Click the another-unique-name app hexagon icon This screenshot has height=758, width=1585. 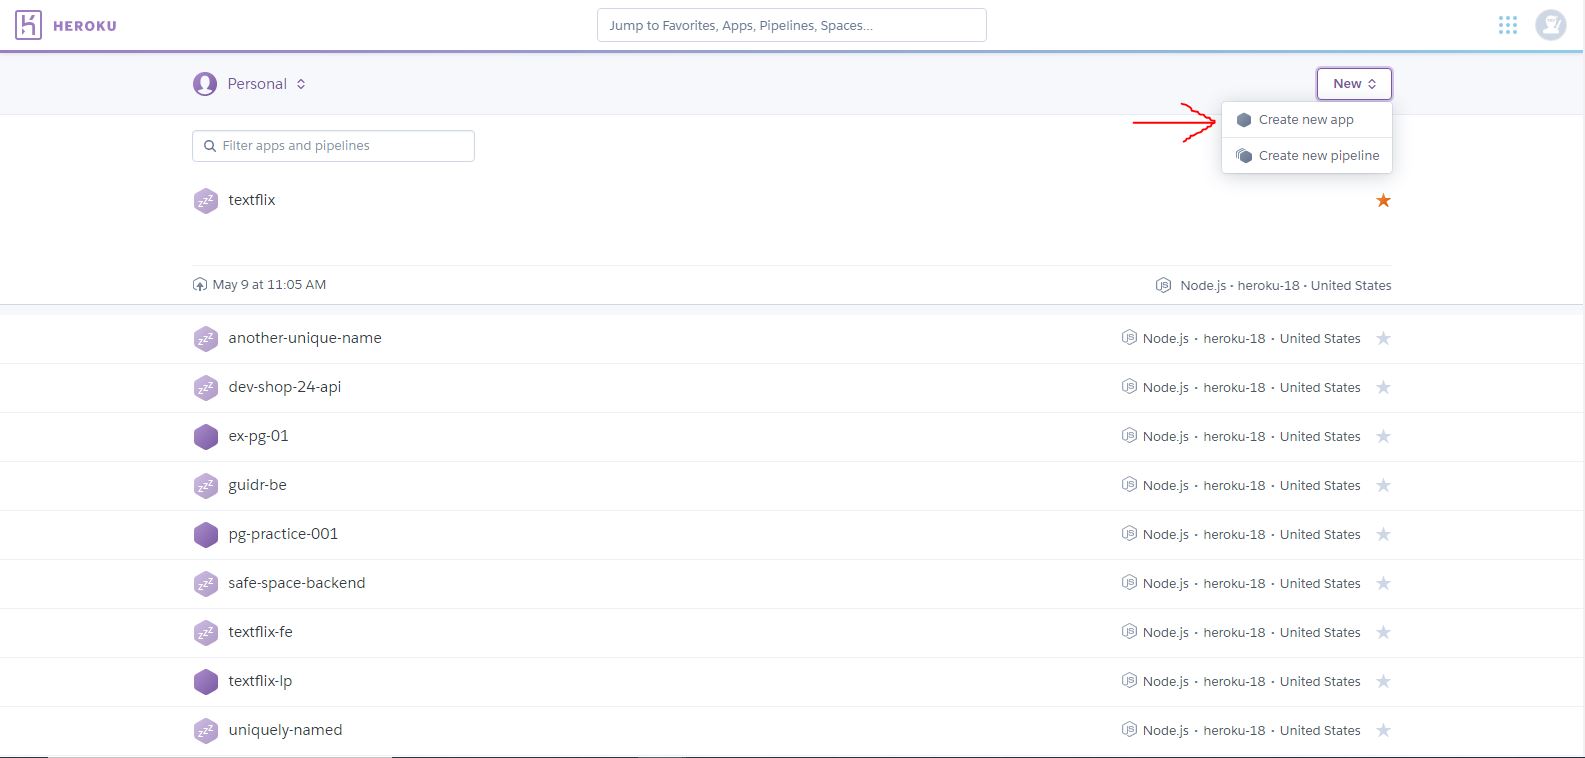click(x=206, y=339)
